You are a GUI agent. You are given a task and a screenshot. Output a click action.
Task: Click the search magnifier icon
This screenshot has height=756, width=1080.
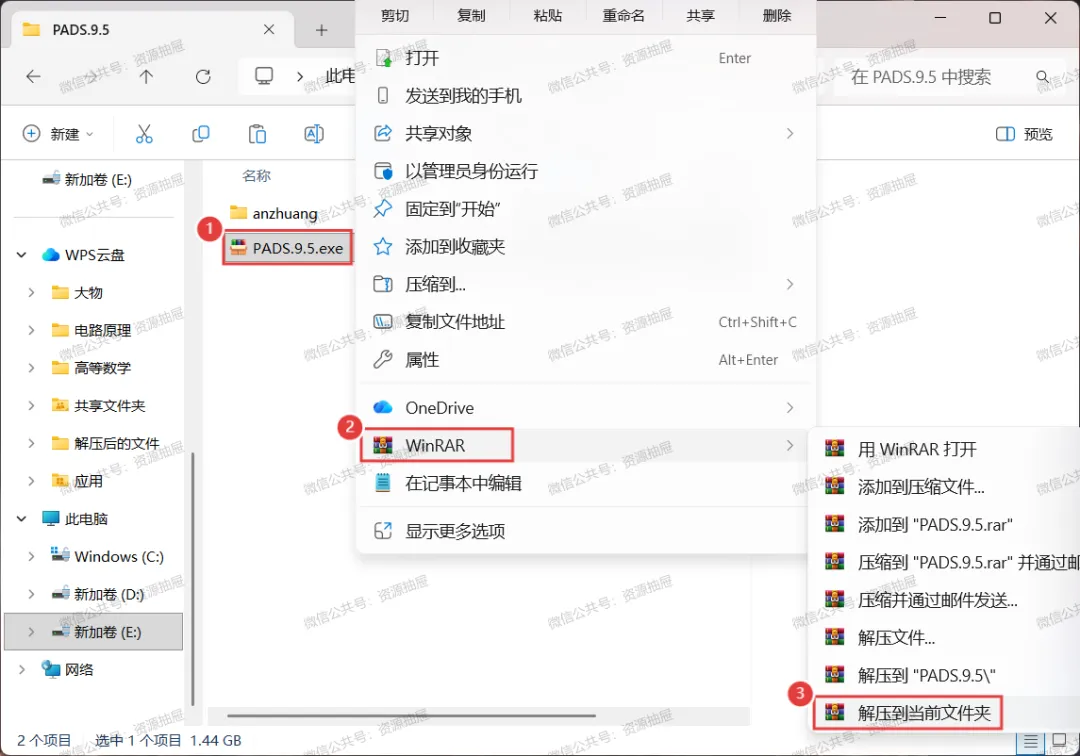1043,76
